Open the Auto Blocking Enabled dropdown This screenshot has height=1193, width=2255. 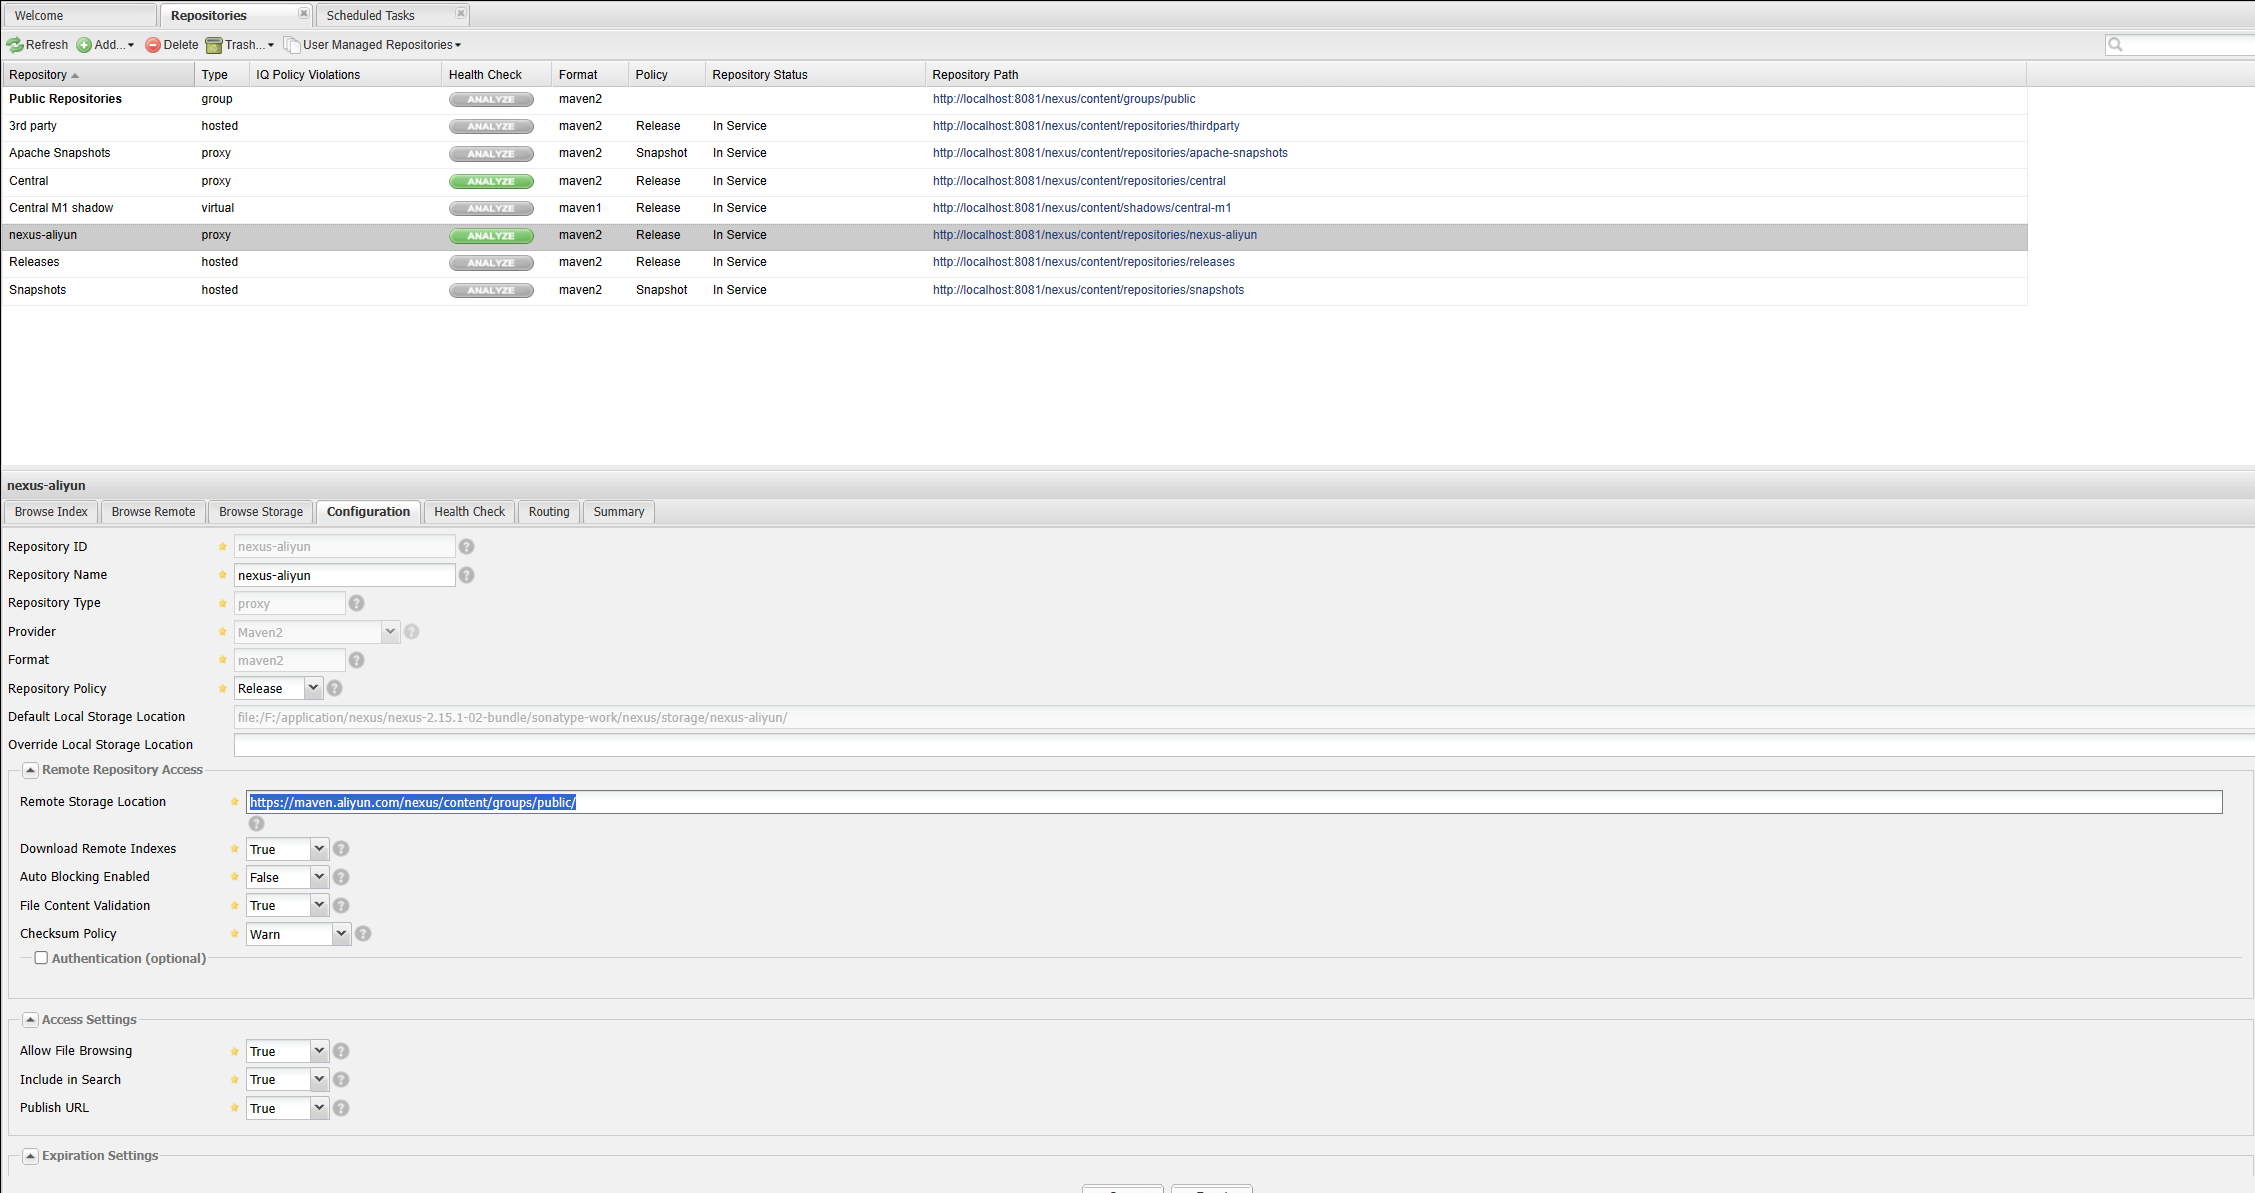(x=319, y=877)
